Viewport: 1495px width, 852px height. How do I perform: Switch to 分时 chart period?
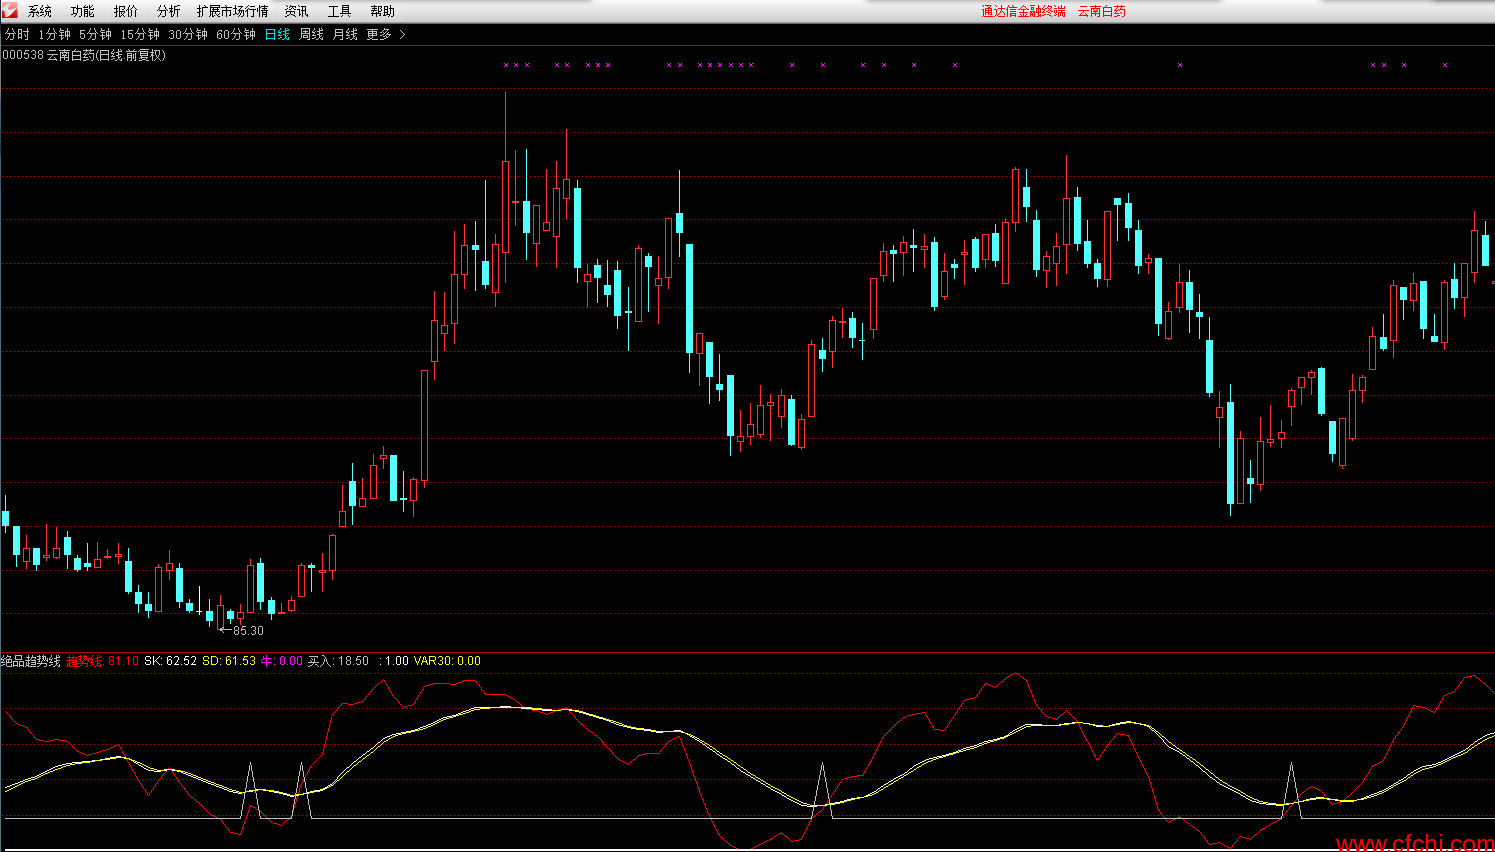pos(18,34)
